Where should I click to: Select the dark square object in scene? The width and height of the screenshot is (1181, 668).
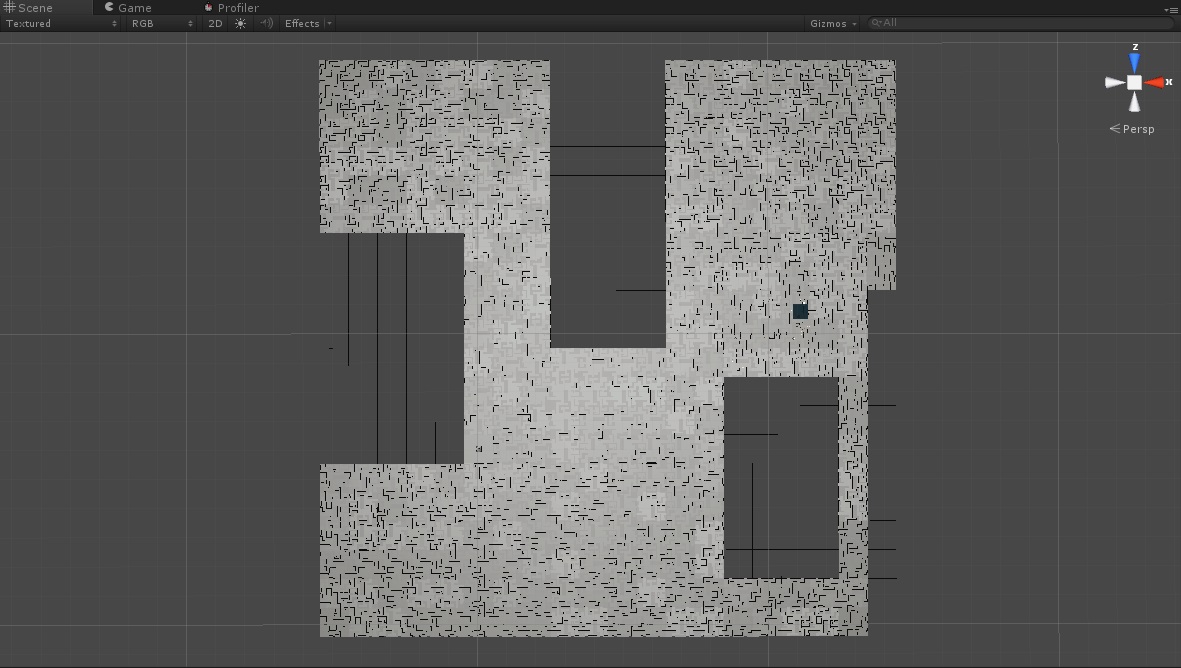tap(801, 311)
